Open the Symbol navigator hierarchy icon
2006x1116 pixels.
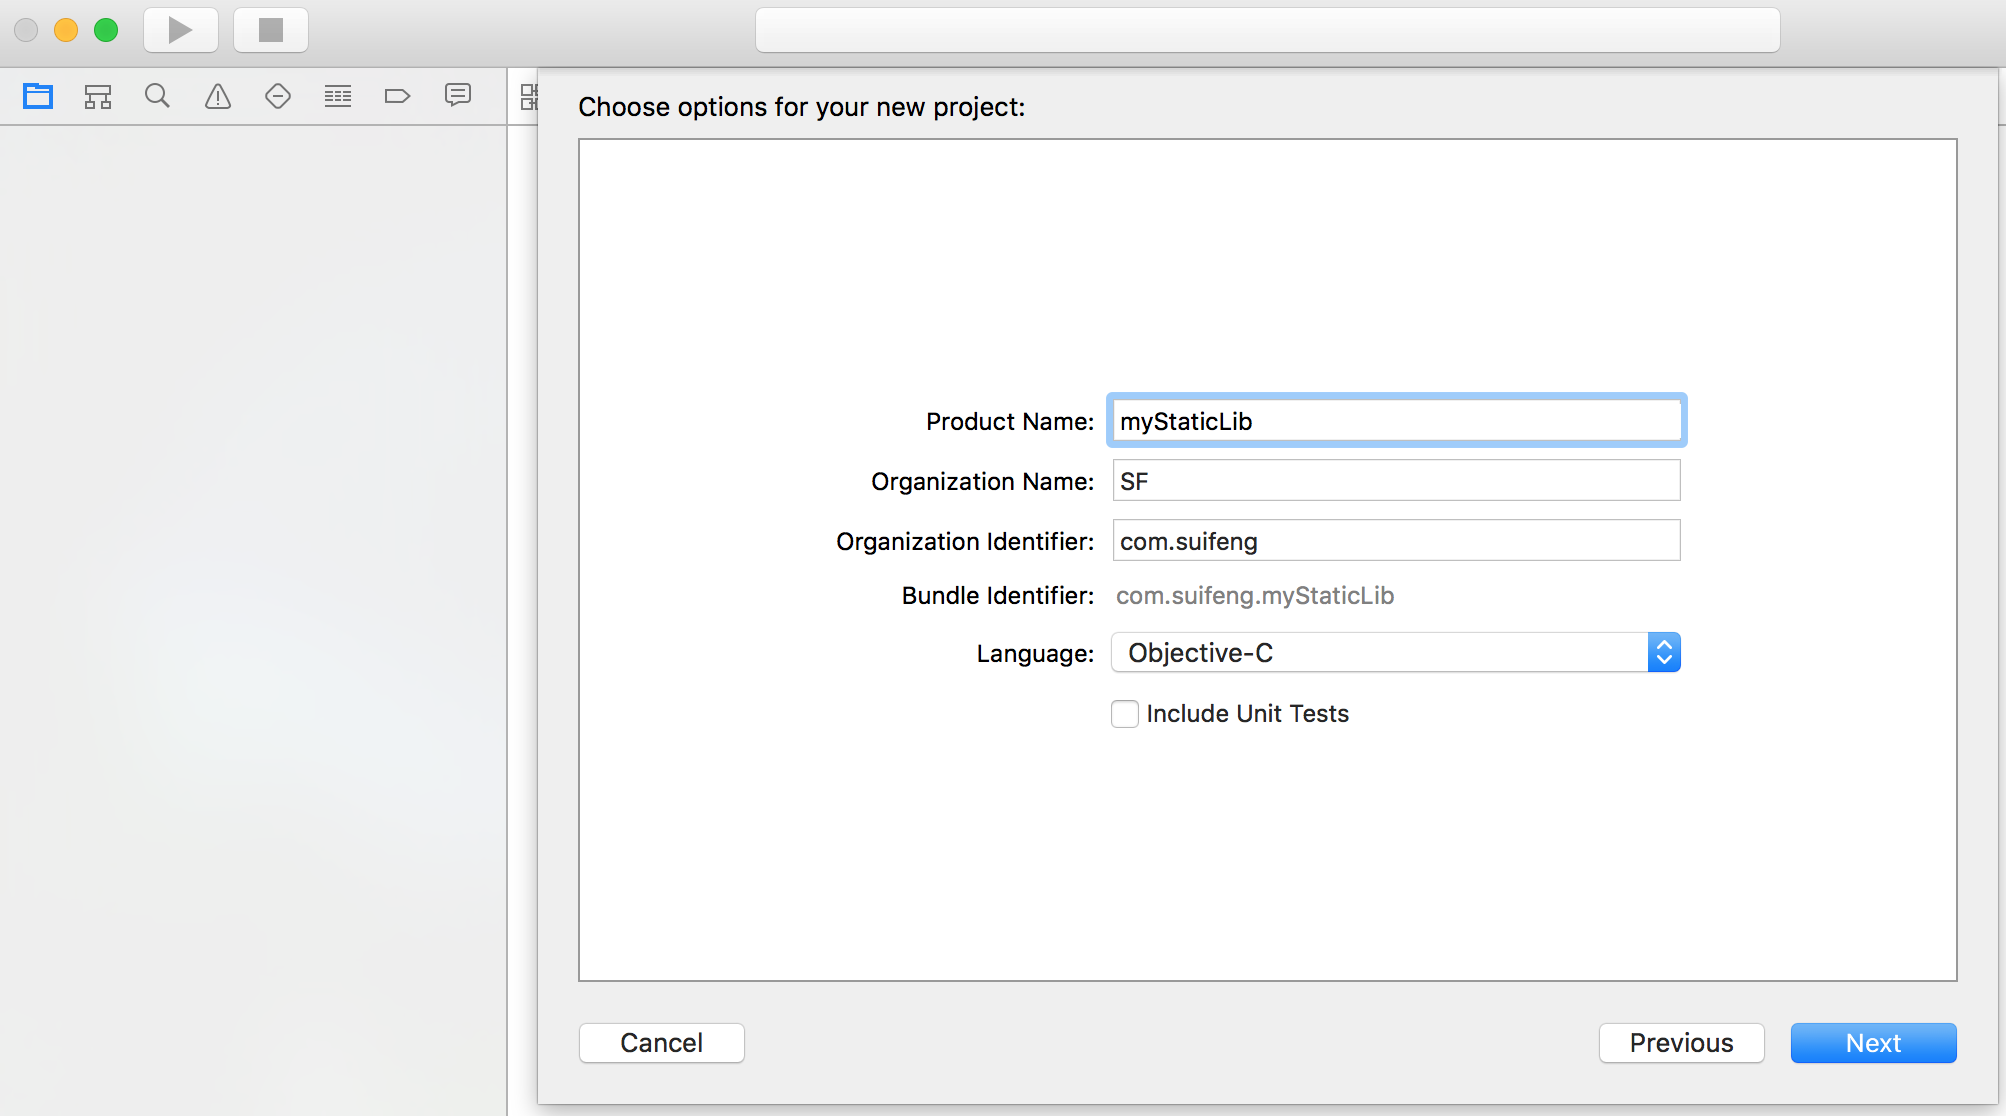tap(98, 96)
